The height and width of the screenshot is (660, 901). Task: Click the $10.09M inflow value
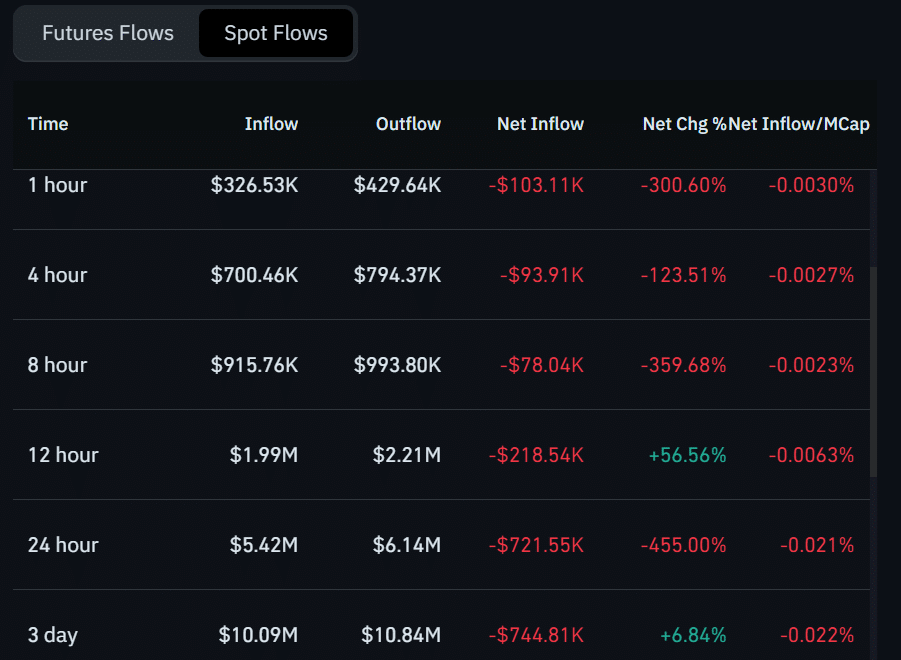pos(258,635)
